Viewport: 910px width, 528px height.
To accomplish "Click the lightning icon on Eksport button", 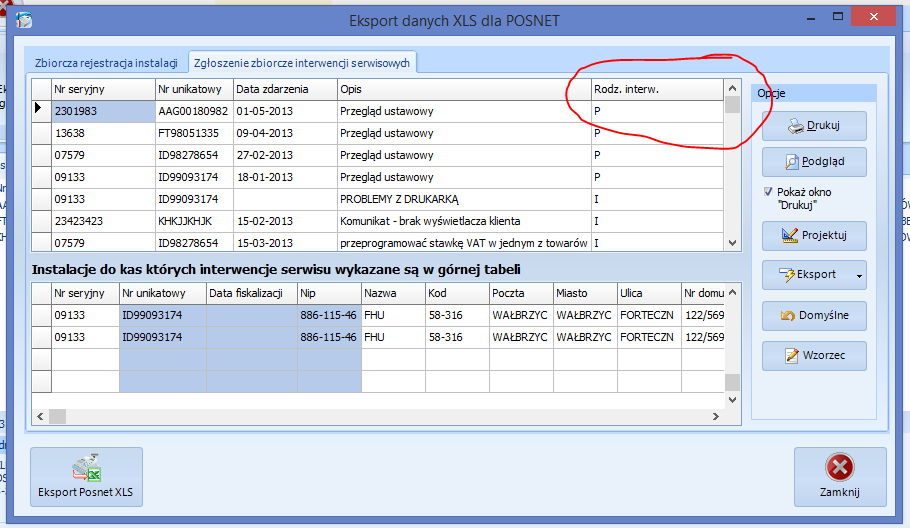I will pos(787,274).
